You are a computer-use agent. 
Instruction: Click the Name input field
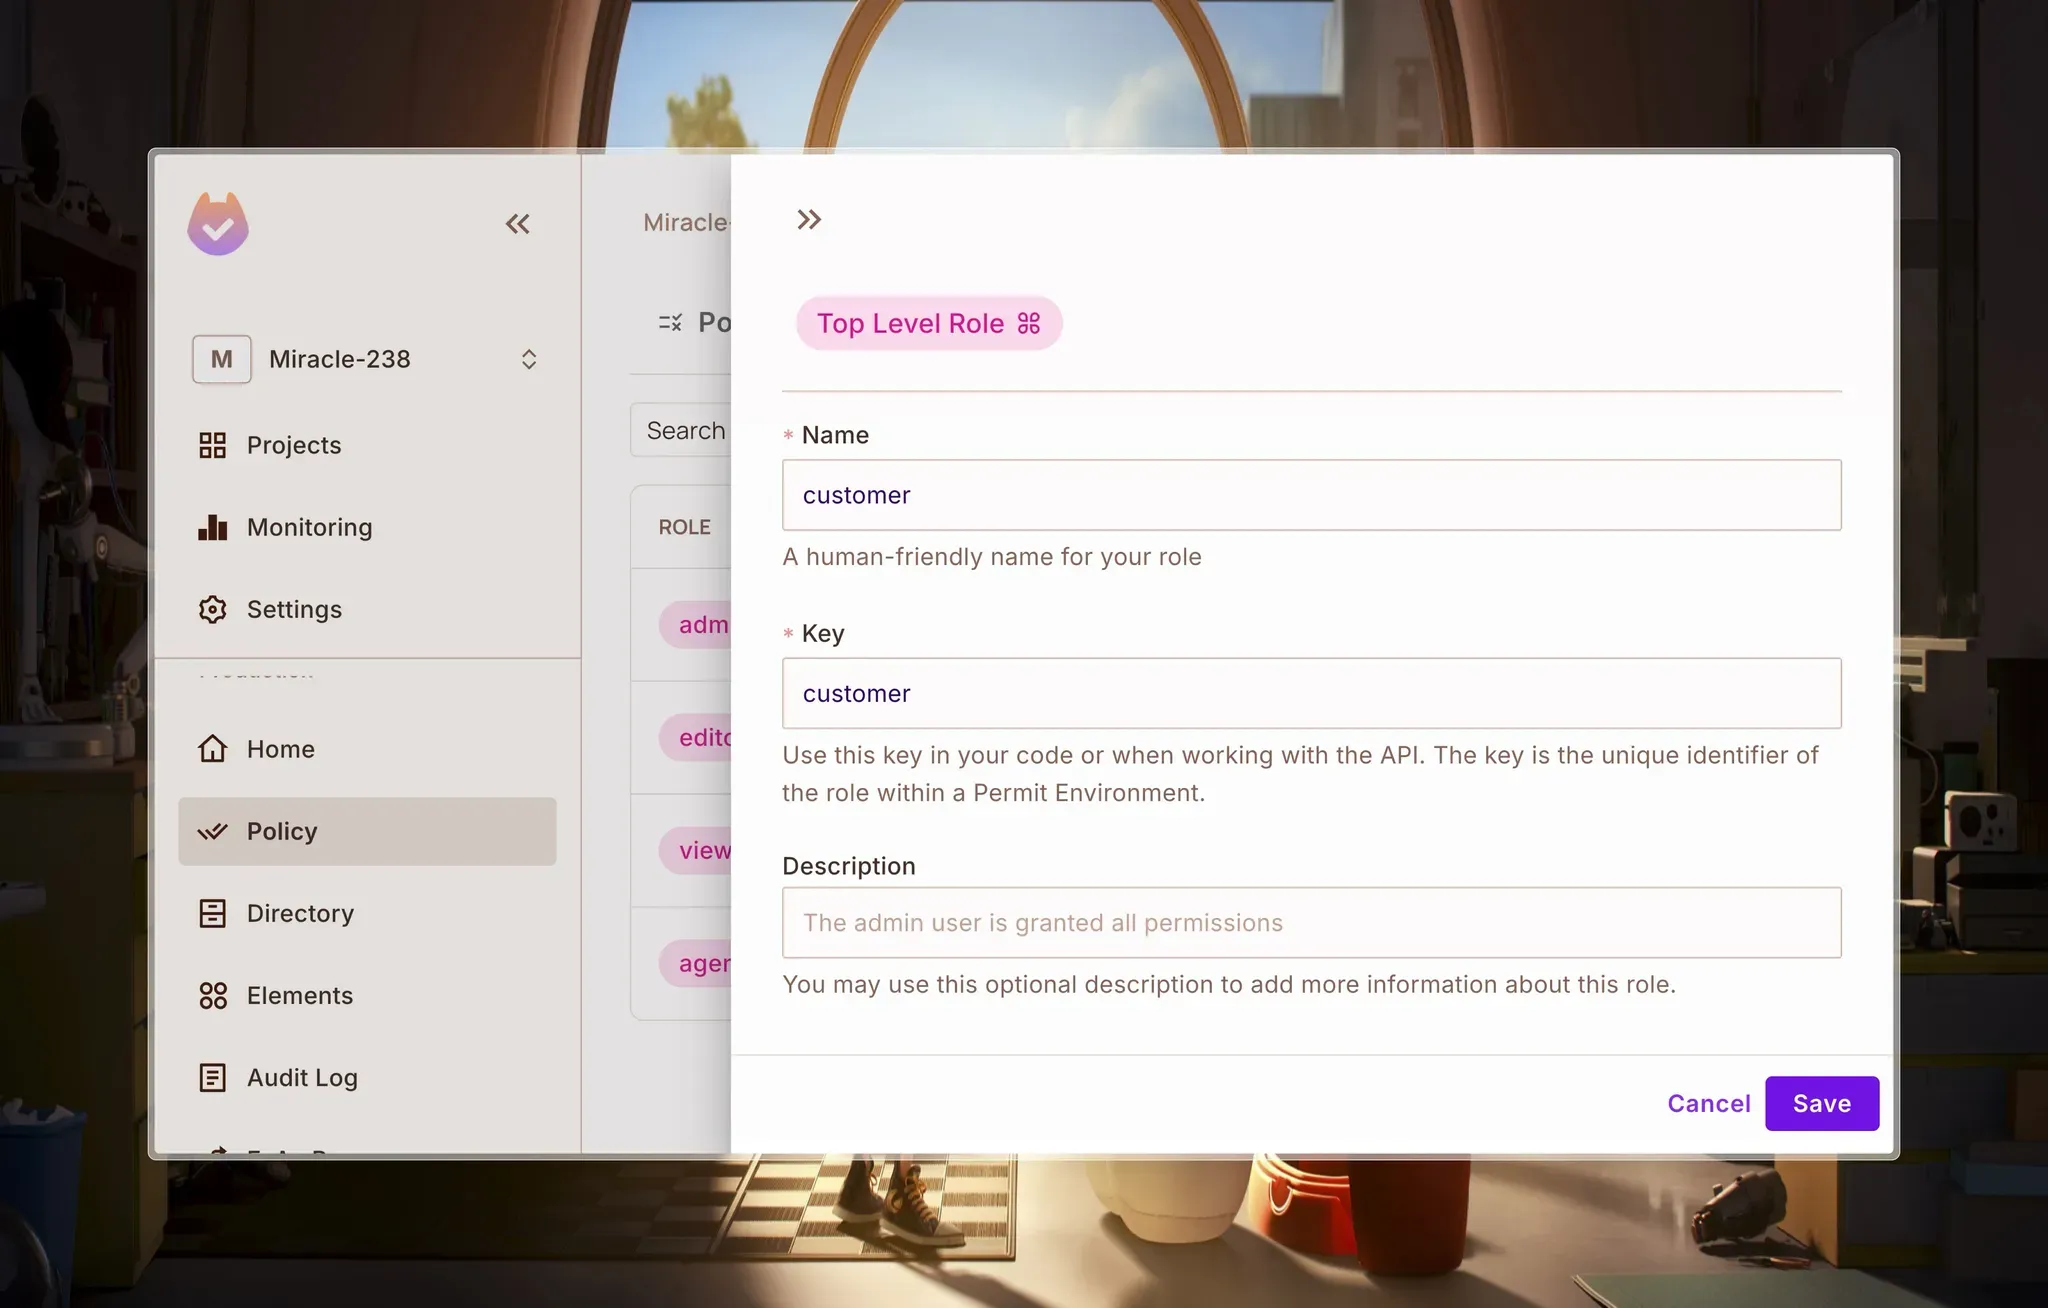[1311, 495]
